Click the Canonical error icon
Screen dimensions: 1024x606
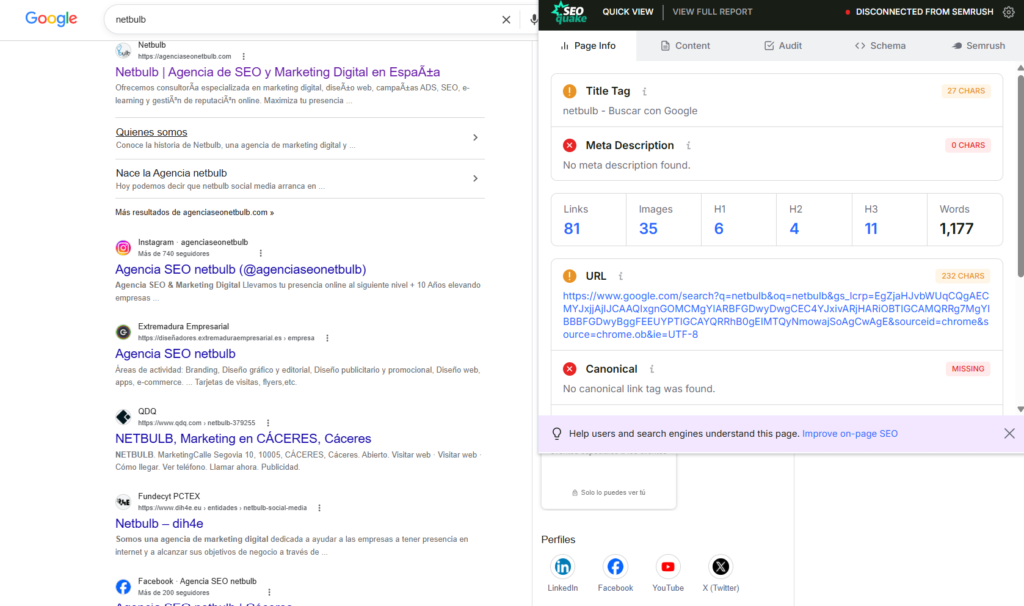pos(569,369)
